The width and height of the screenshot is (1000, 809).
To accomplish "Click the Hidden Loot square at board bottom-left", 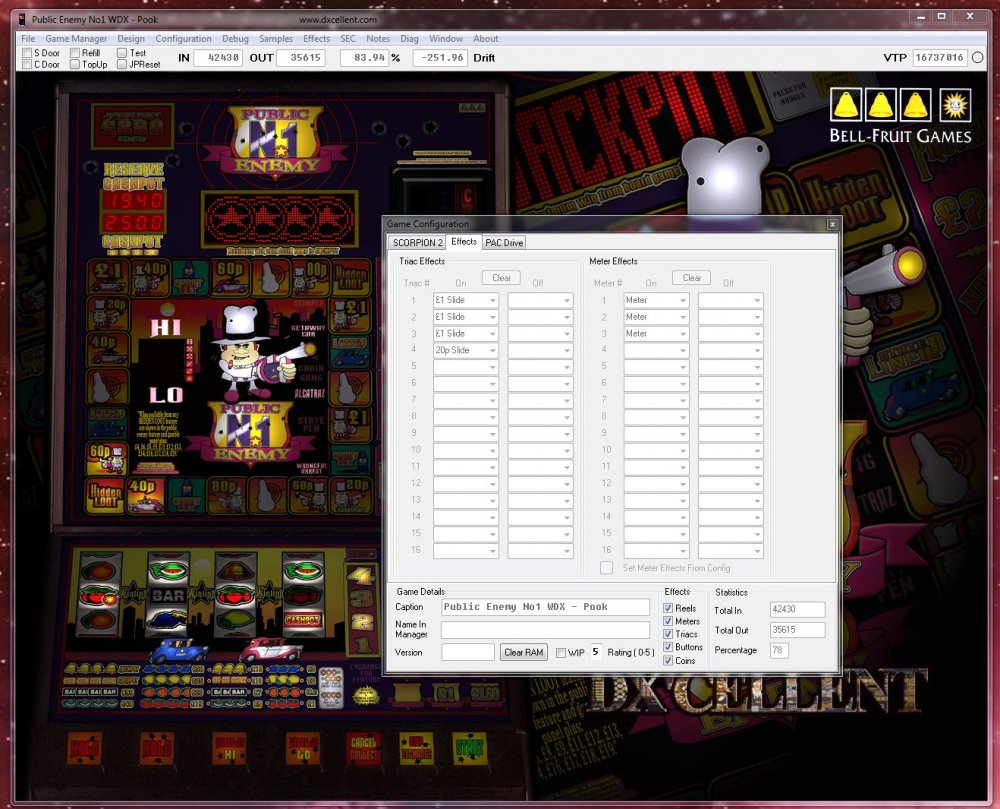I will point(105,497).
